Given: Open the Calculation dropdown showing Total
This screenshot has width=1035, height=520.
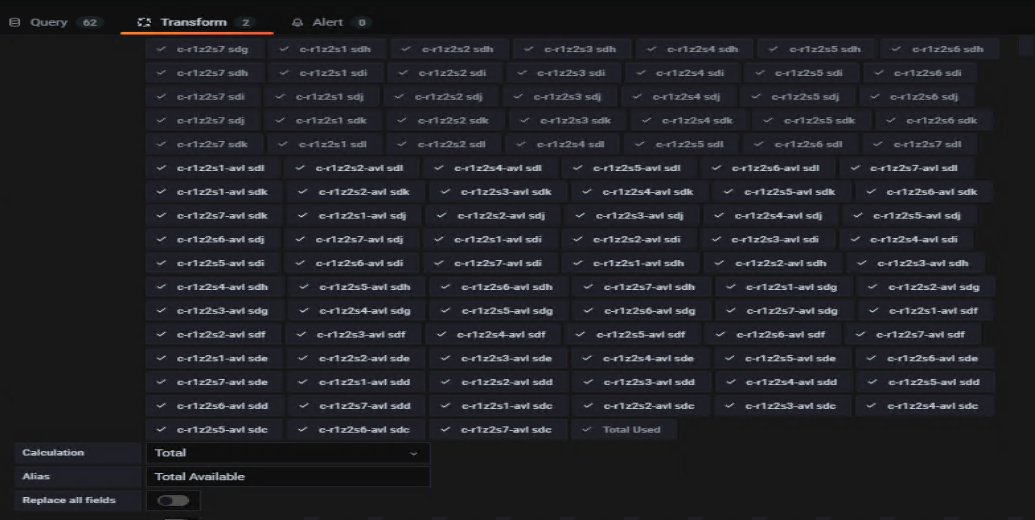Looking at the screenshot, I should (x=288, y=453).
